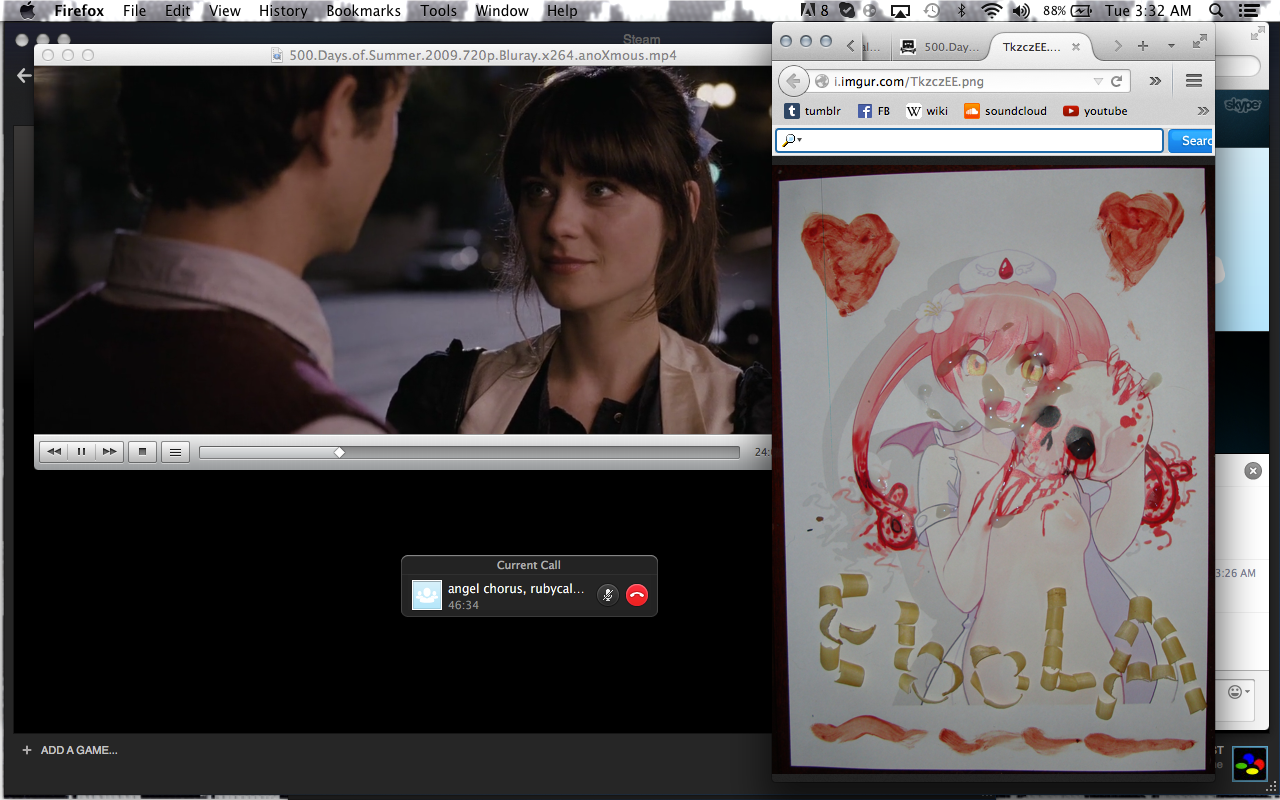Click the VLC seek bar position handle
Viewport: 1280px width, 800px height.
[339, 453]
